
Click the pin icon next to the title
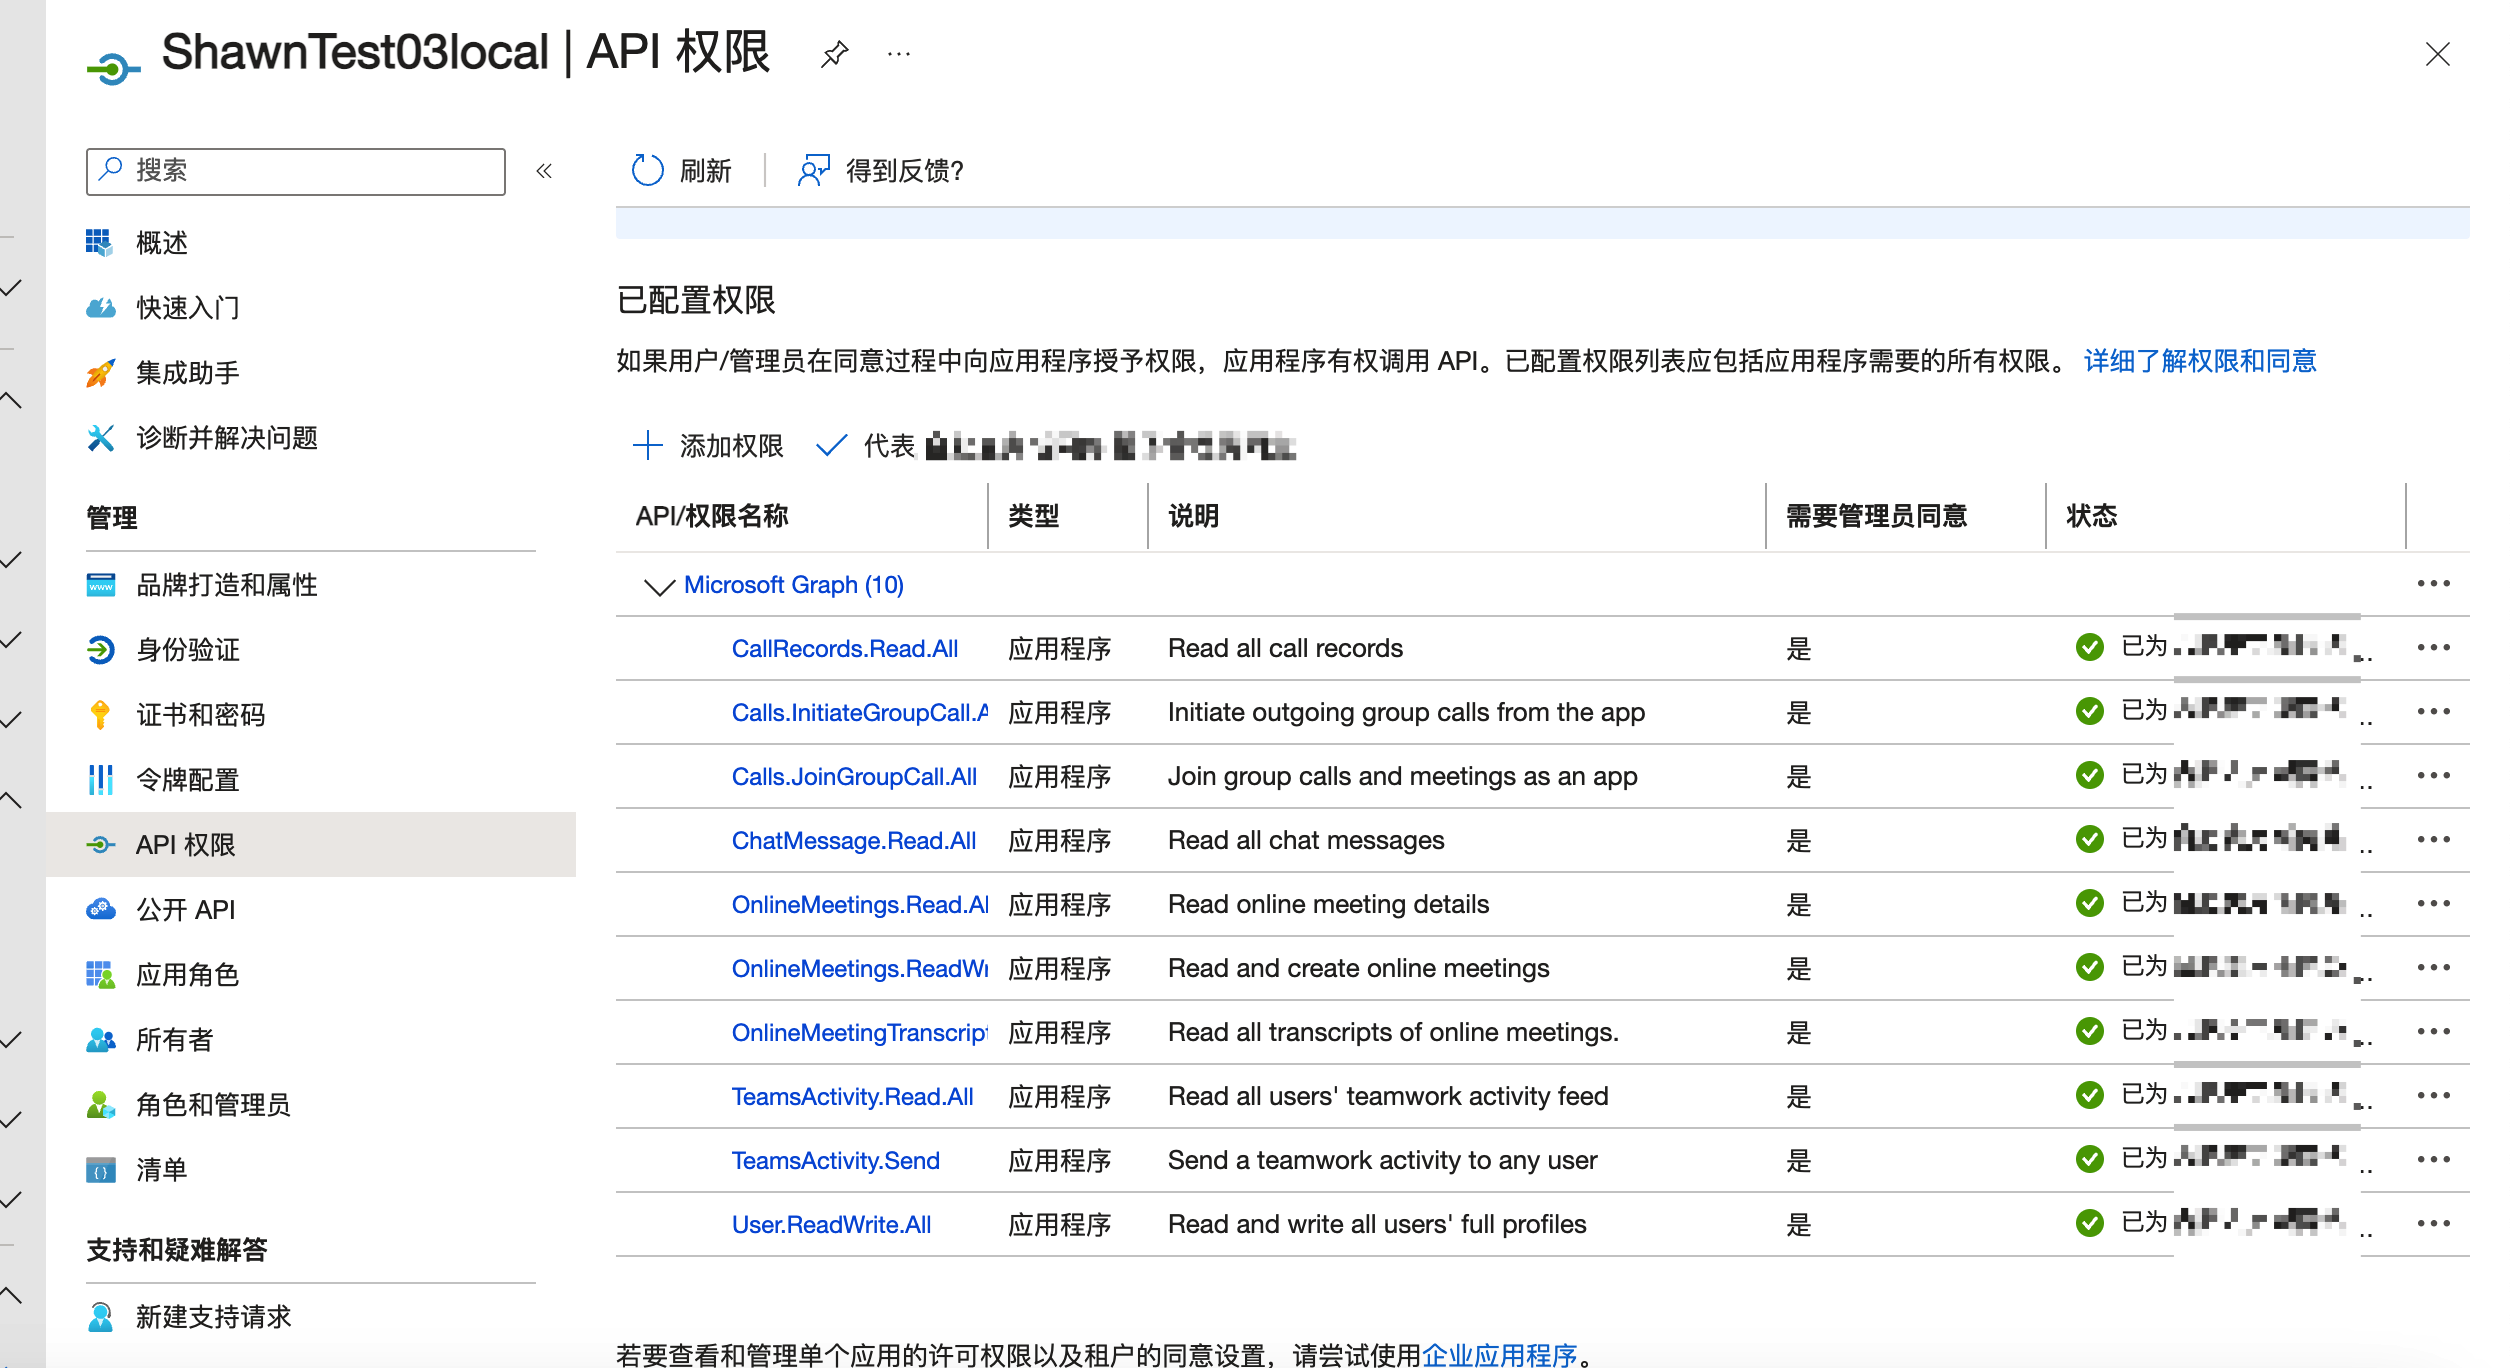pyautogui.click(x=834, y=54)
